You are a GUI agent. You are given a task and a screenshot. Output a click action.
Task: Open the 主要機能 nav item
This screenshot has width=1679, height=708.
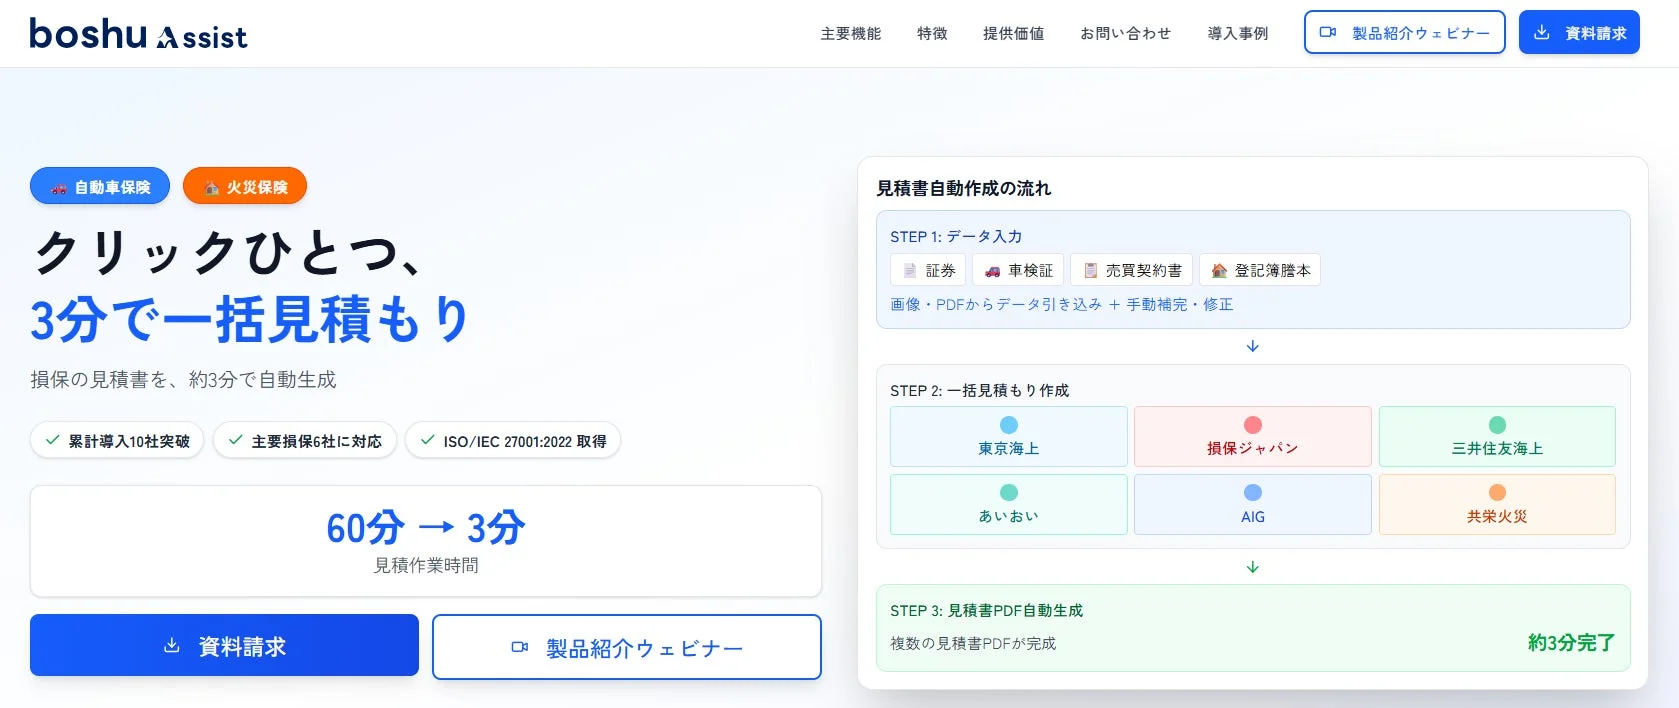[851, 34]
